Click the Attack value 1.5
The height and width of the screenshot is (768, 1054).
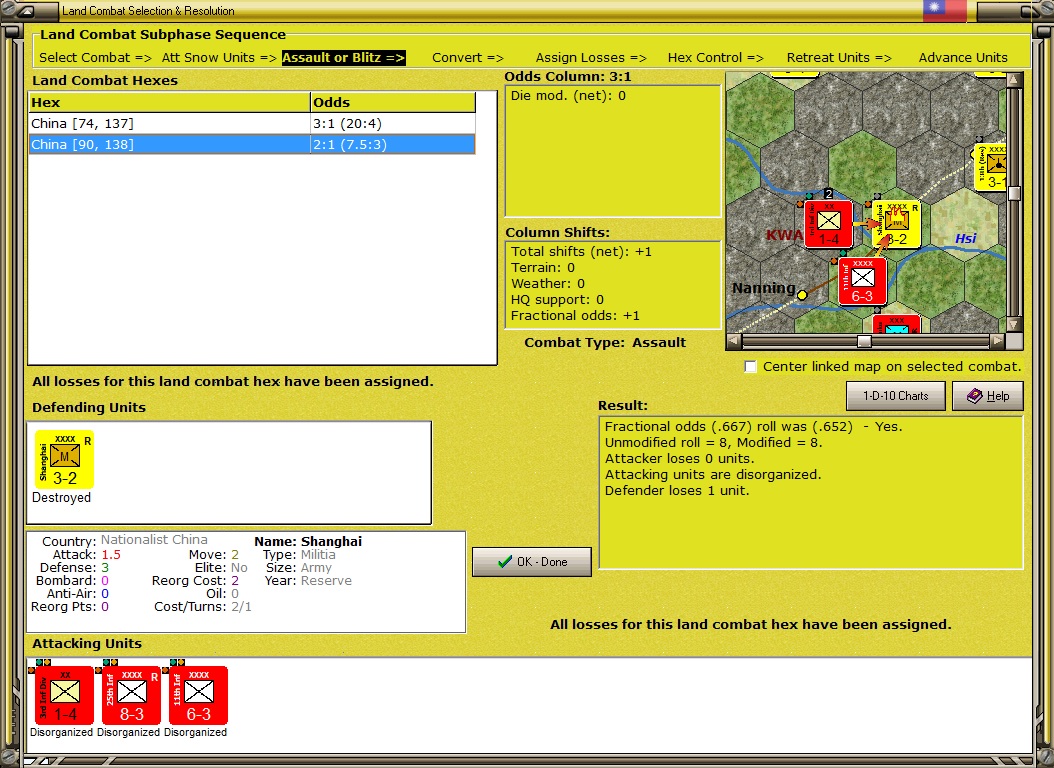point(111,555)
